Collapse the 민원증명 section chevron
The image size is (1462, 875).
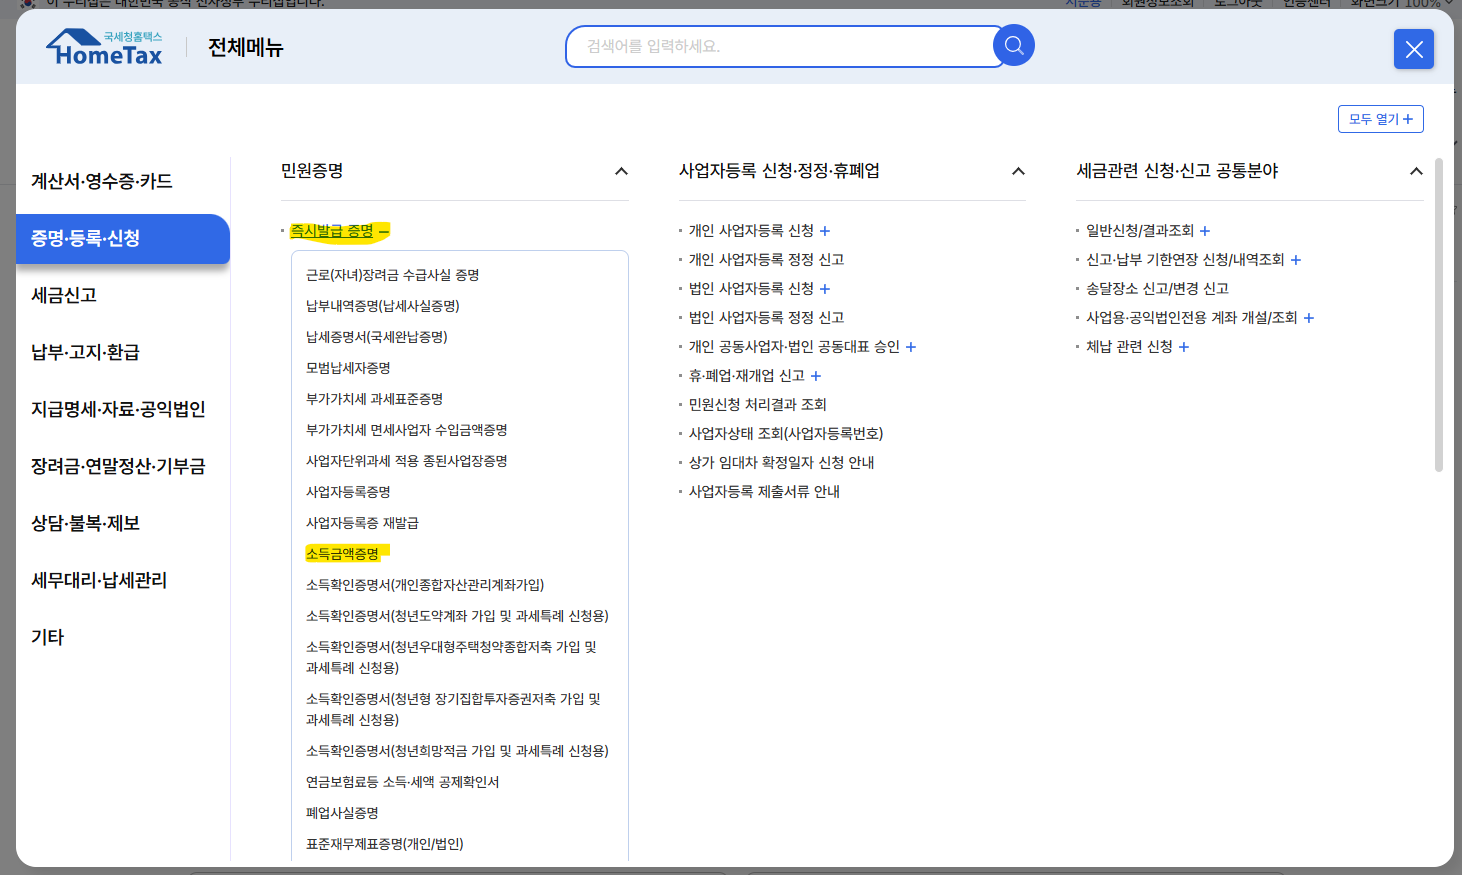[x=621, y=171]
